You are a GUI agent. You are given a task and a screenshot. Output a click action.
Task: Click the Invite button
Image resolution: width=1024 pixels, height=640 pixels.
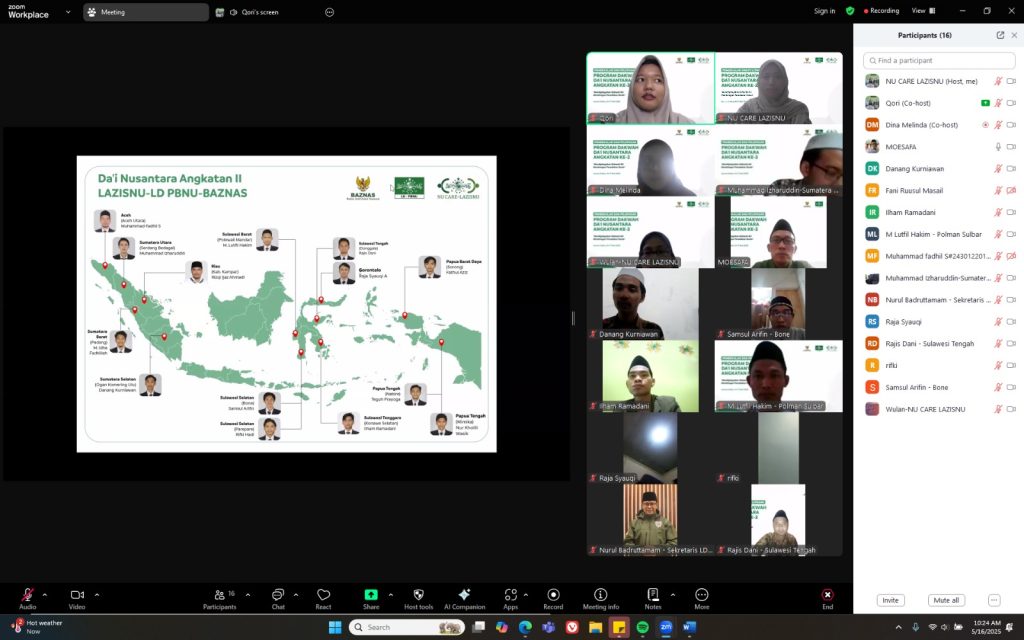tap(890, 600)
